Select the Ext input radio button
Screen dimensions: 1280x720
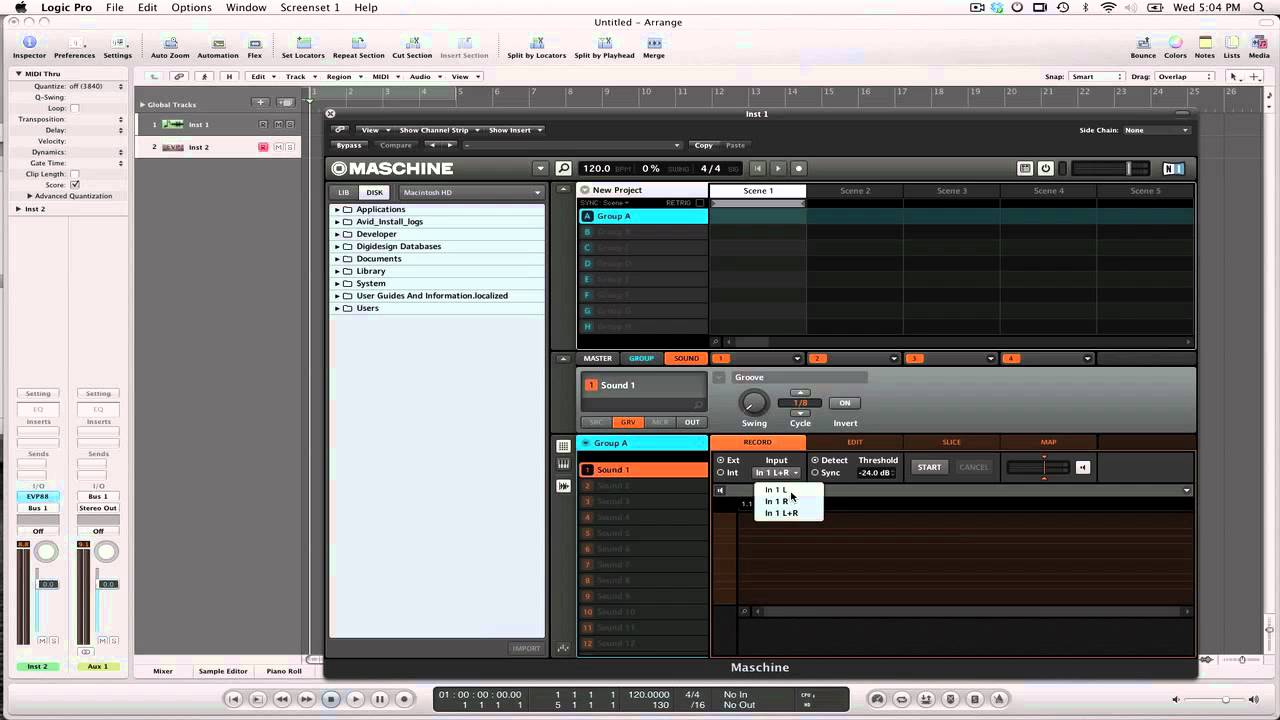click(720, 461)
